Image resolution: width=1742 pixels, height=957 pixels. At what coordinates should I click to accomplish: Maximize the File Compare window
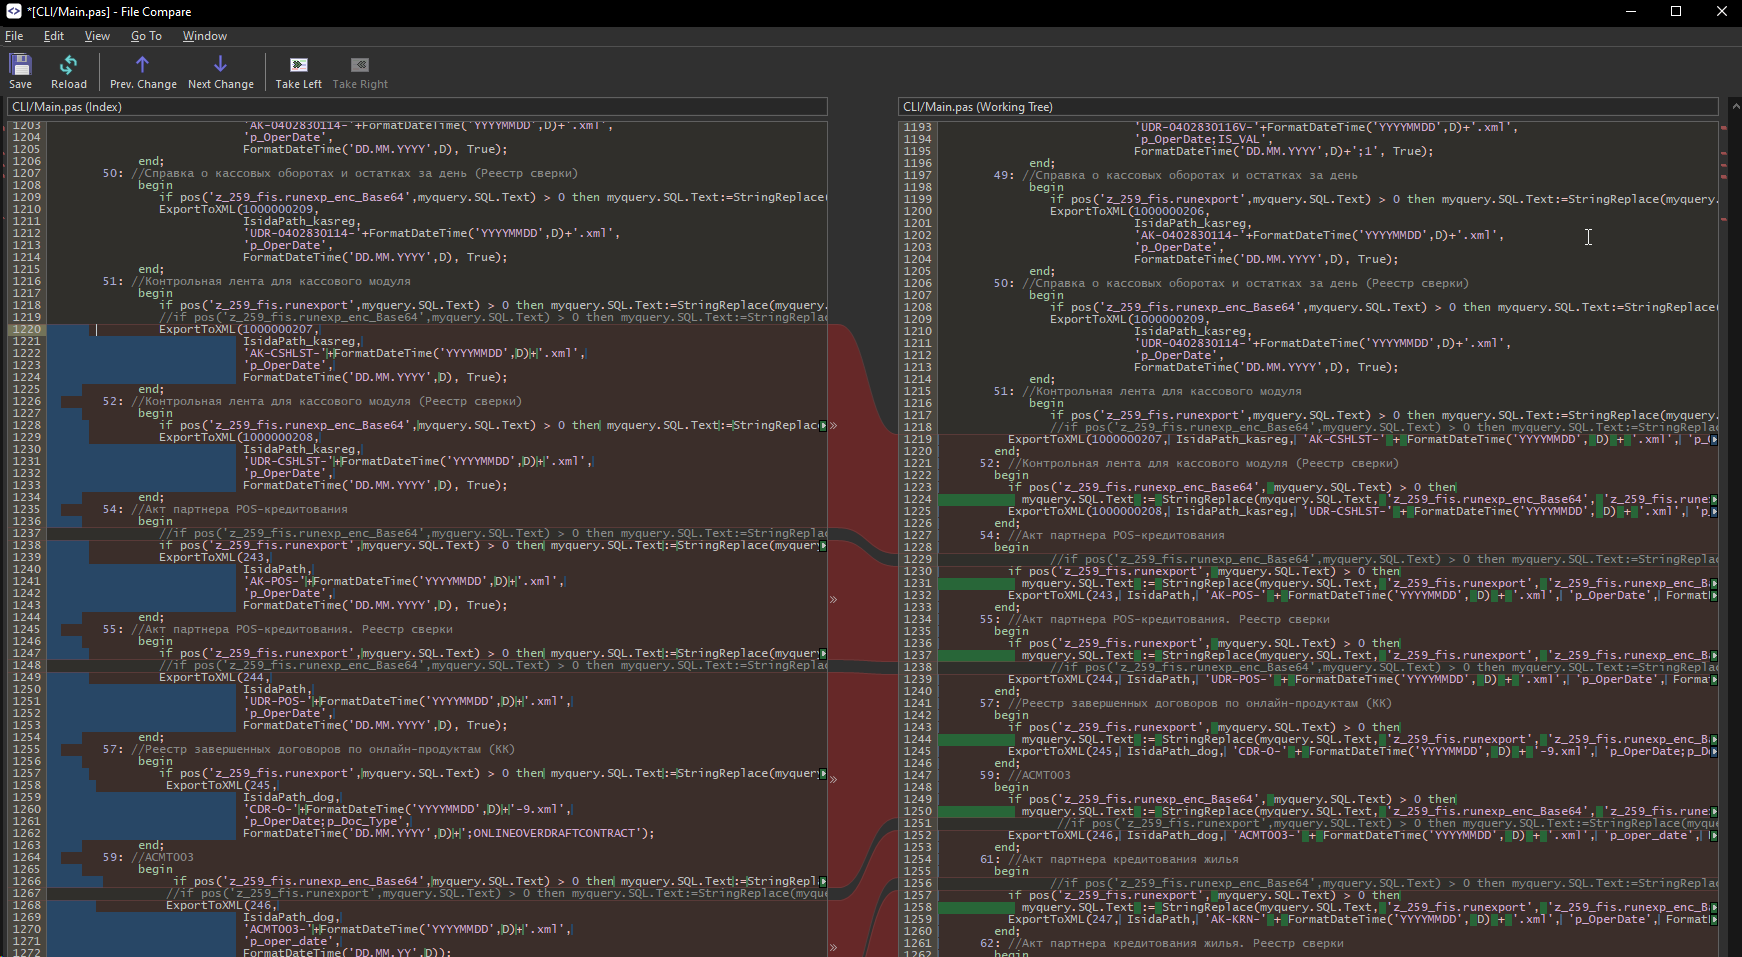point(1676,11)
